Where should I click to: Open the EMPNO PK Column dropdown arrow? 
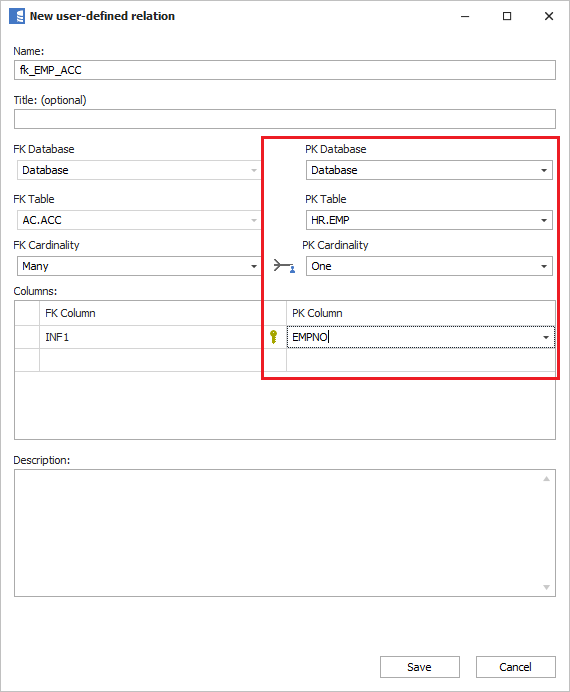tap(546, 337)
